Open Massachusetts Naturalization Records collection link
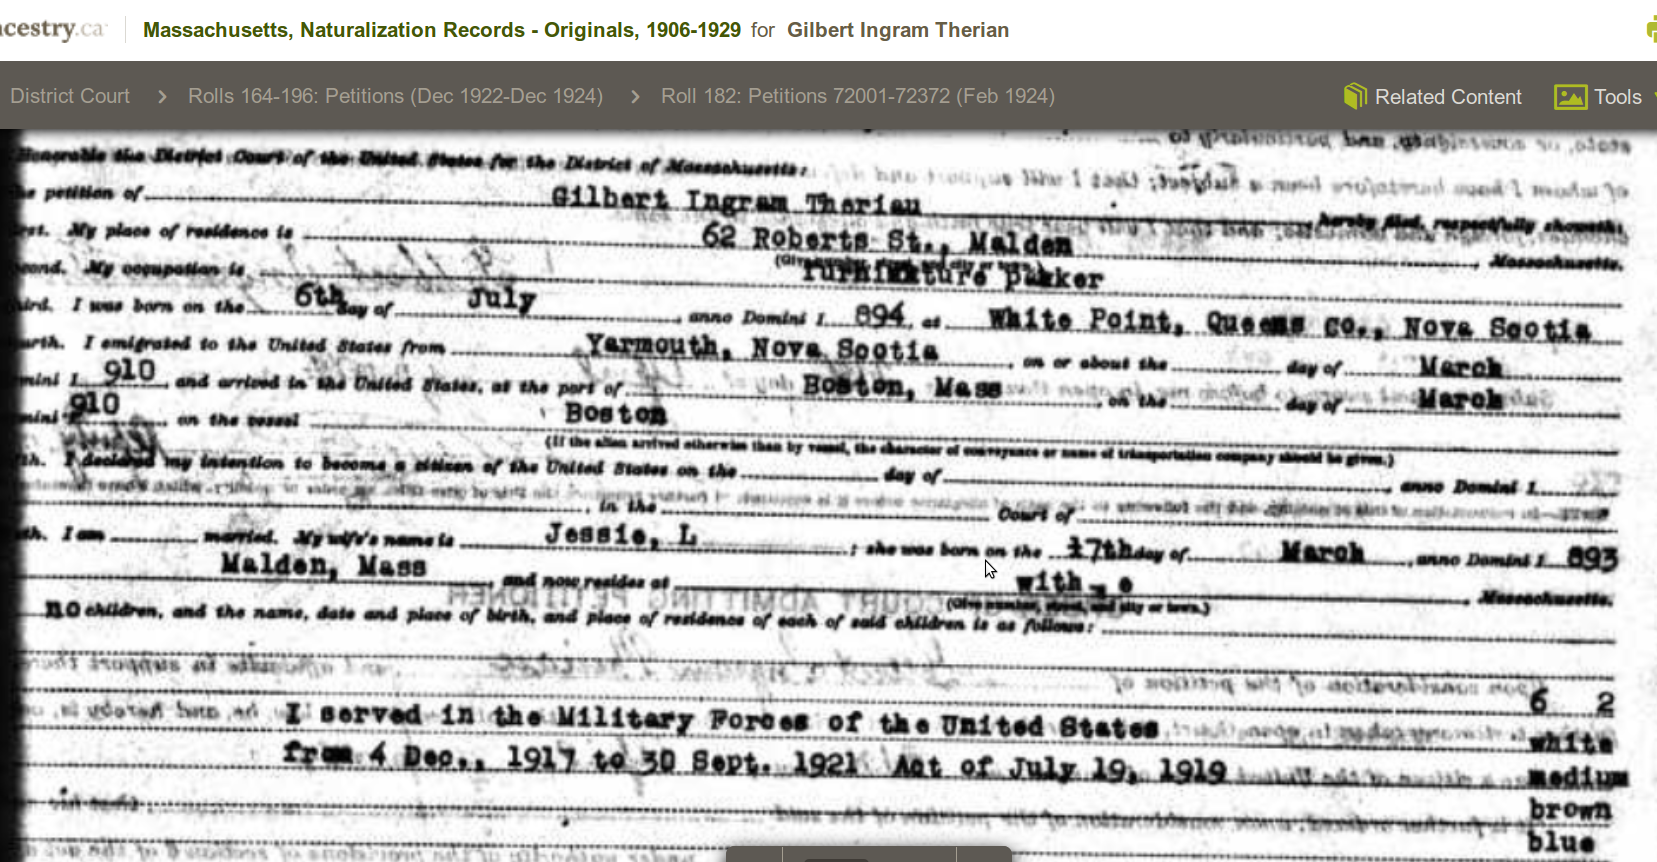This screenshot has height=862, width=1657. point(441,30)
